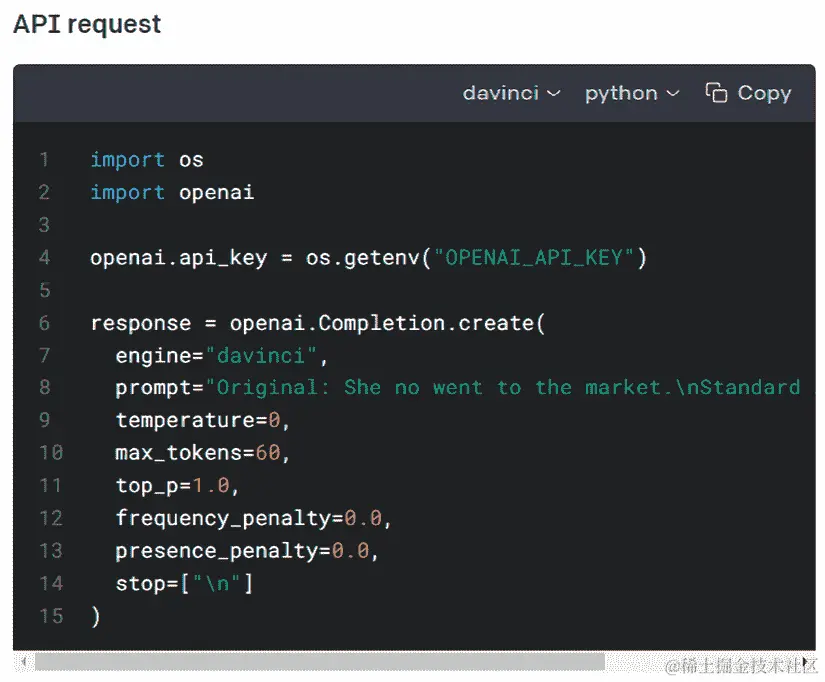Click the horizontal scrollbar thumb under the code
The width and height of the screenshot is (825, 682).
coord(320,662)
